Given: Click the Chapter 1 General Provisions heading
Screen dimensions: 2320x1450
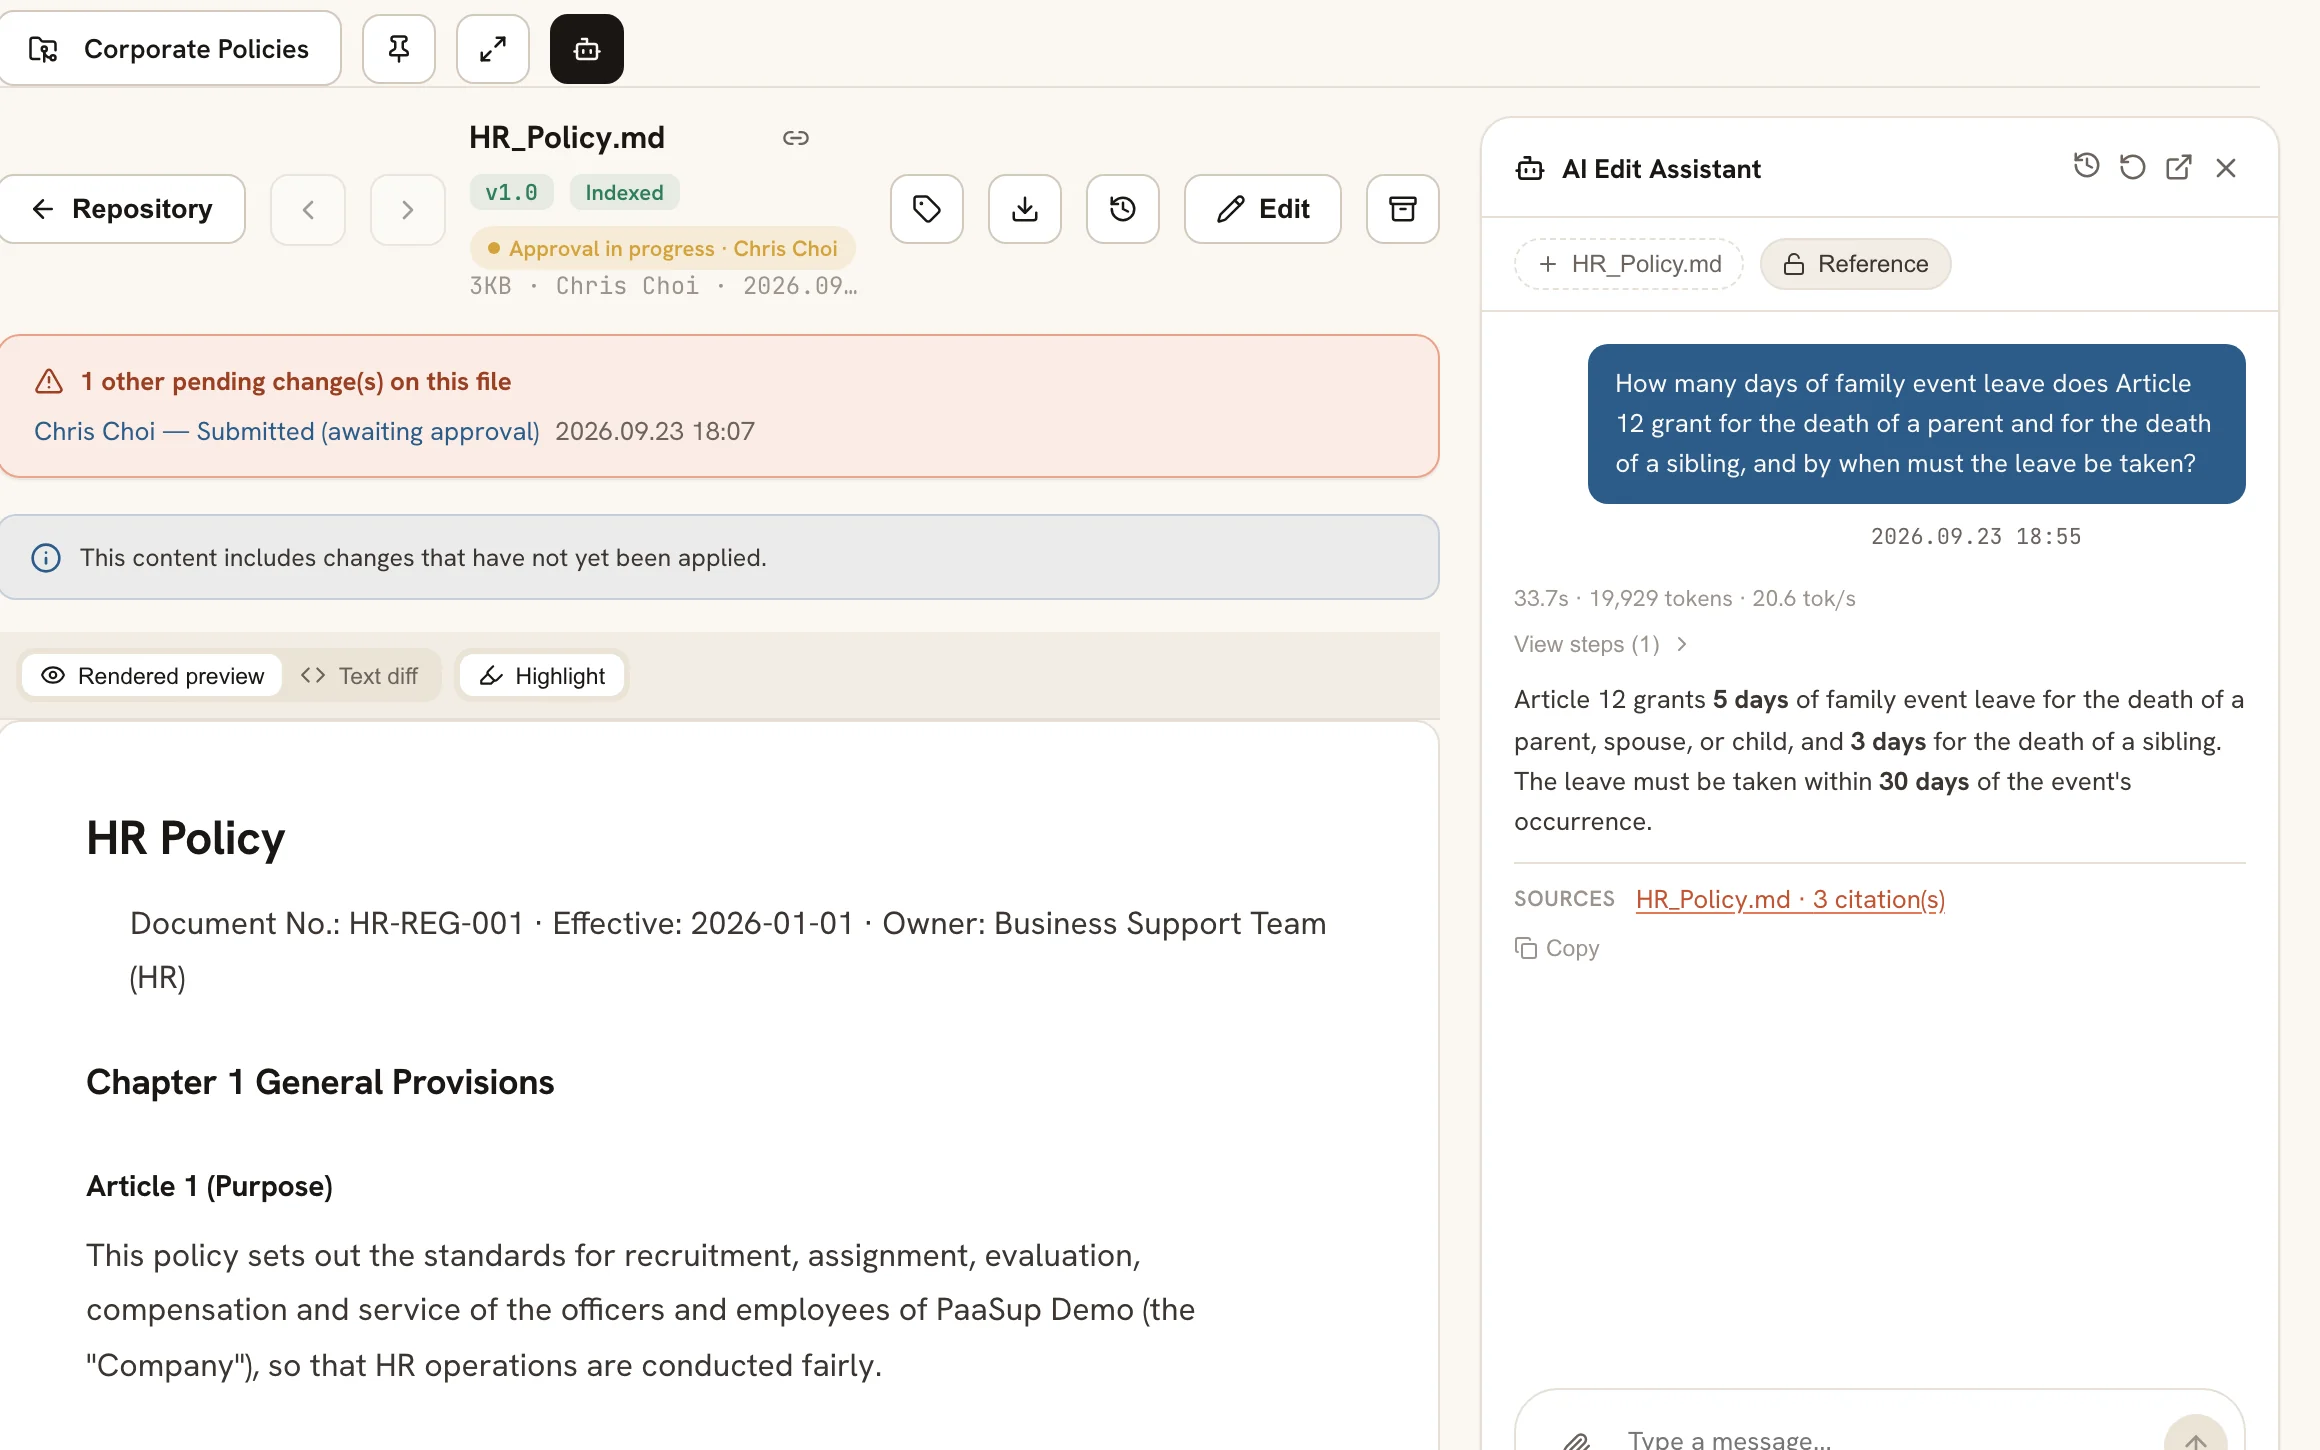Looking at the screenshot, I should (320, 1082).
